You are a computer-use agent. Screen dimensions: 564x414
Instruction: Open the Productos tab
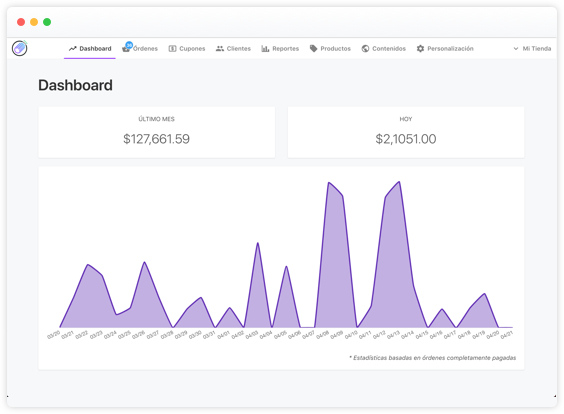click(335, 49)
